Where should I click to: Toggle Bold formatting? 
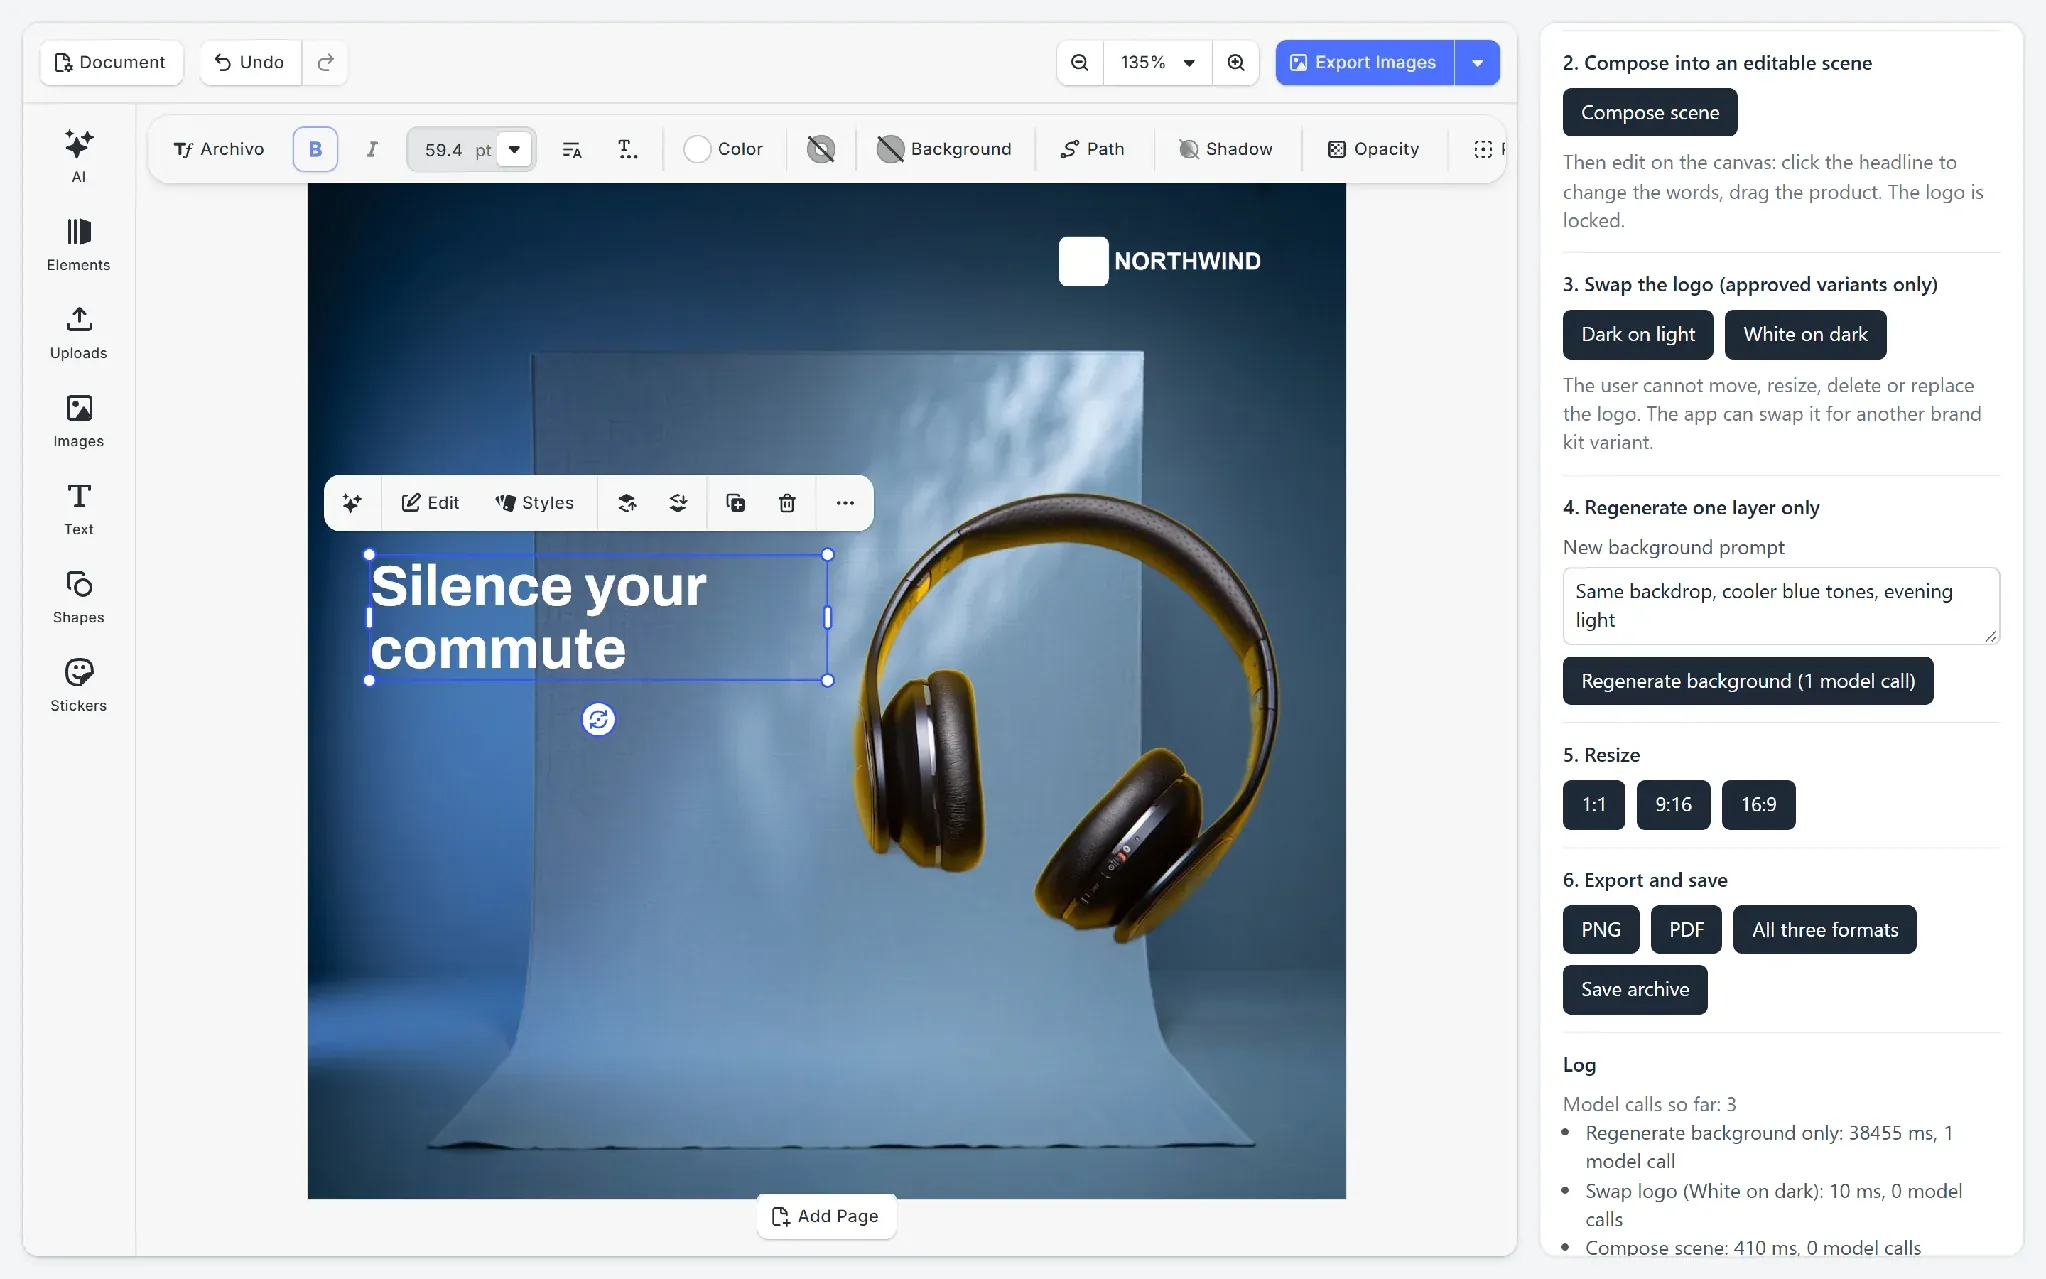click(315, 149)
